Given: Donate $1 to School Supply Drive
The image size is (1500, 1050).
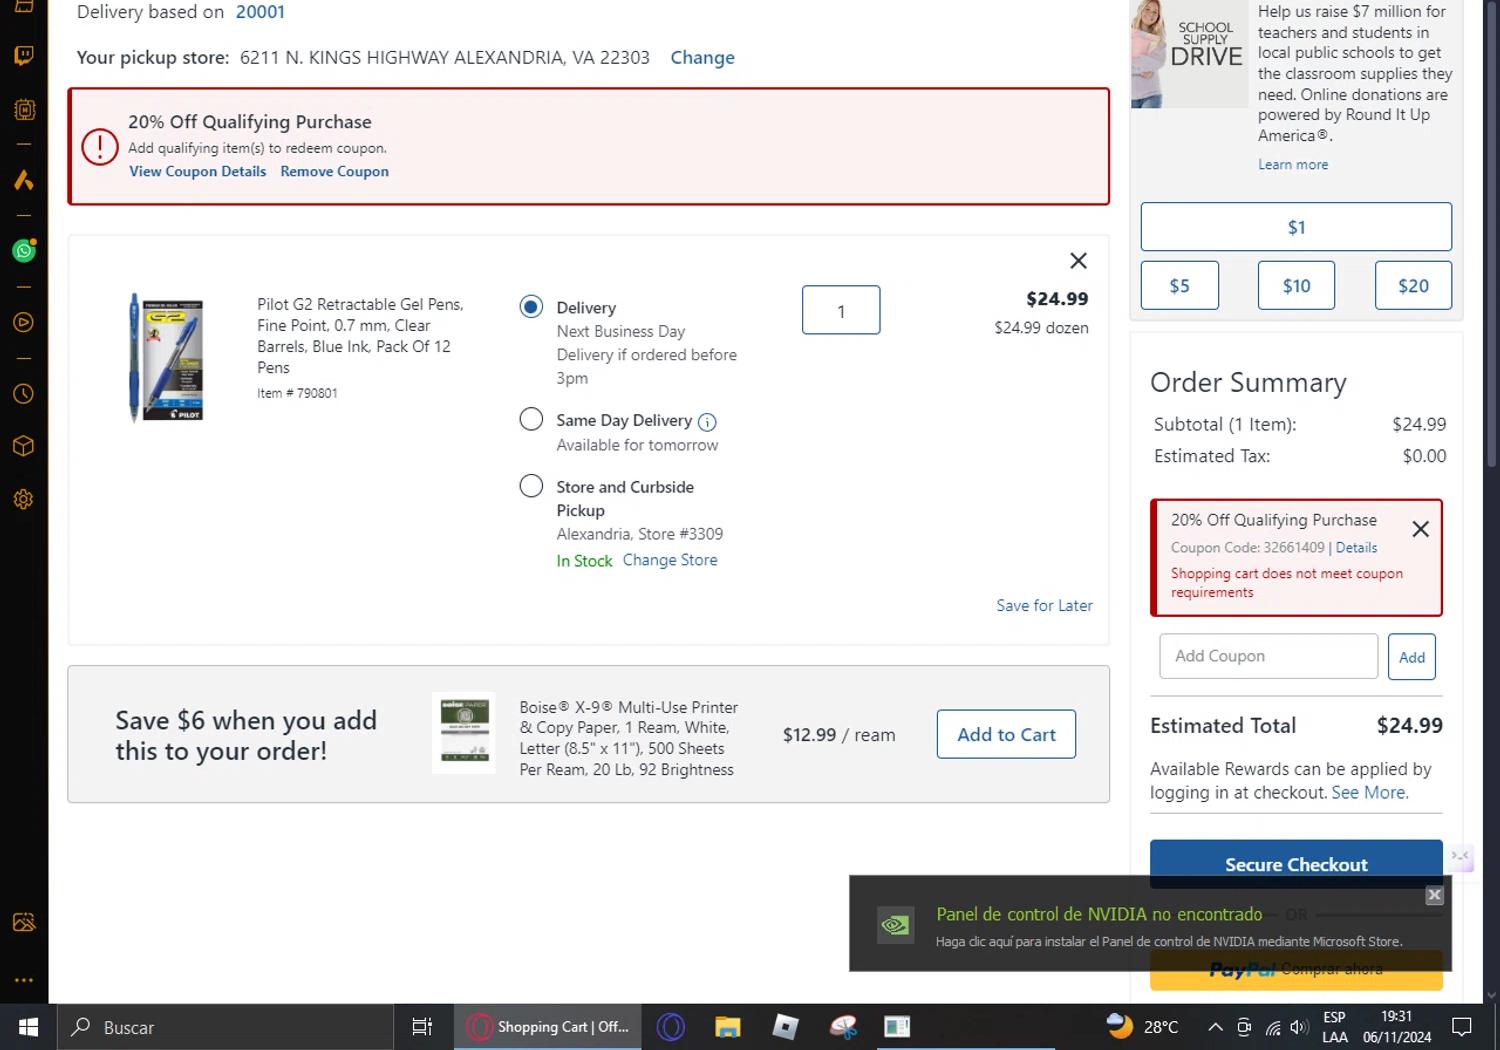Looking at the screenshot, I should [1296, 227].
